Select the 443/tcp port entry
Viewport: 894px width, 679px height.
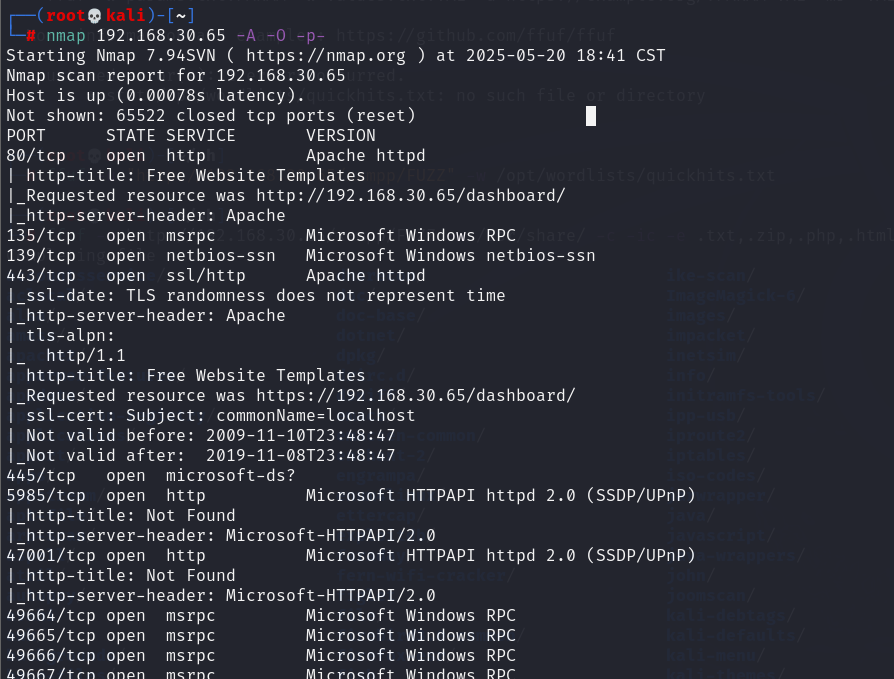pyautogui.click(x=41, y=276)
